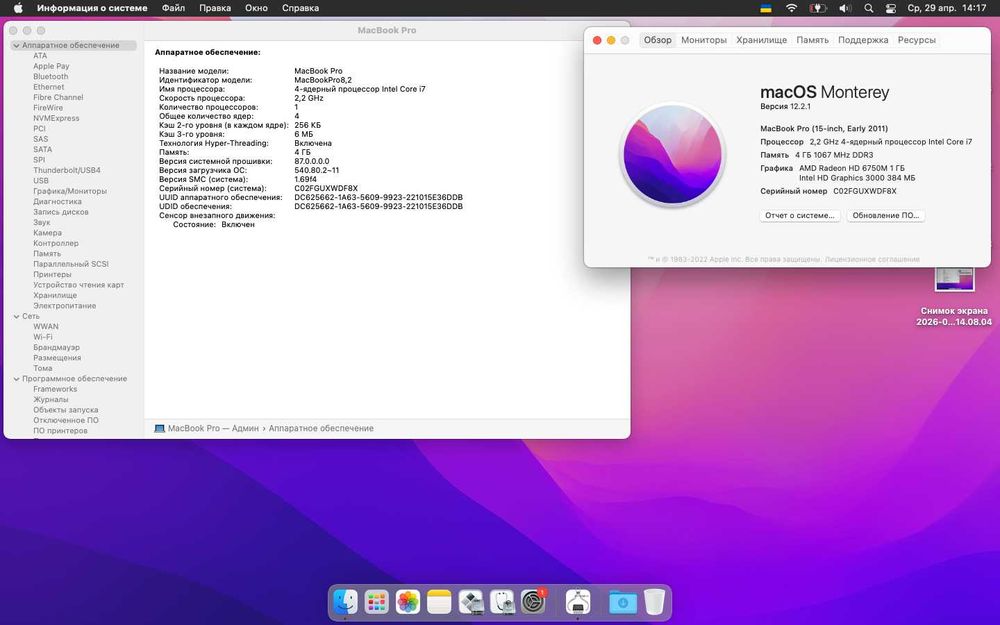Image resolution: width=1000 pixels, height=625 pixels.
Task: Click the Ukrainian flag input source icon
Action: coord(766,8)
